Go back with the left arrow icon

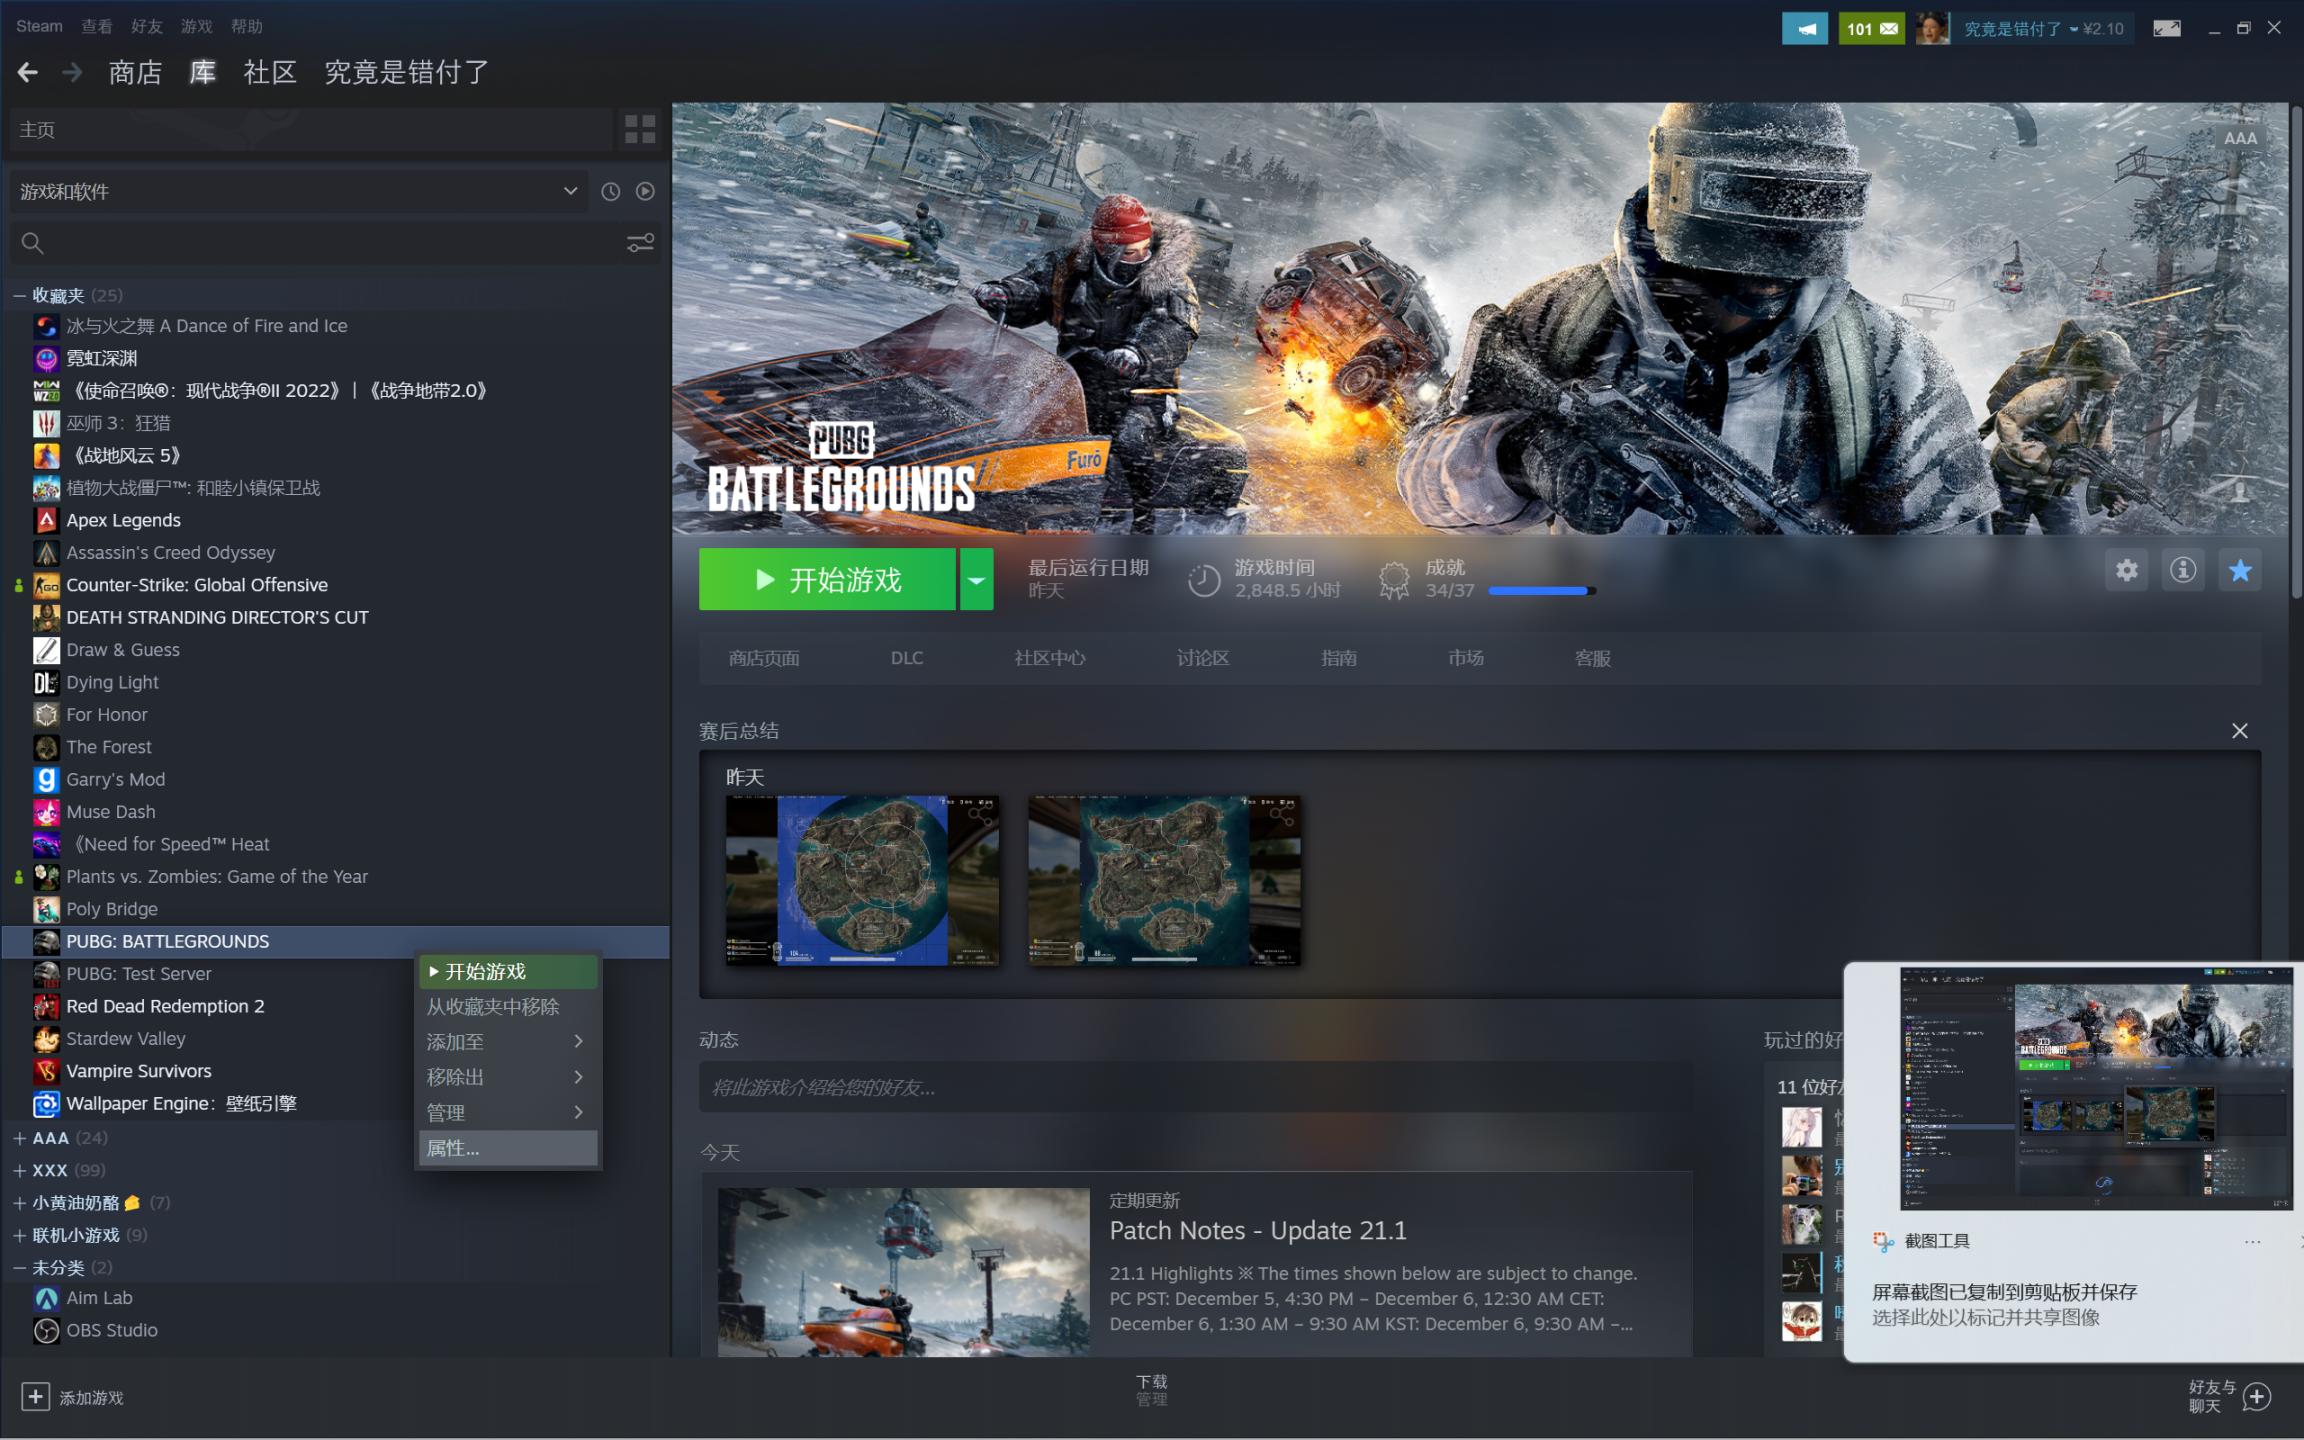(x=27, y=72)
